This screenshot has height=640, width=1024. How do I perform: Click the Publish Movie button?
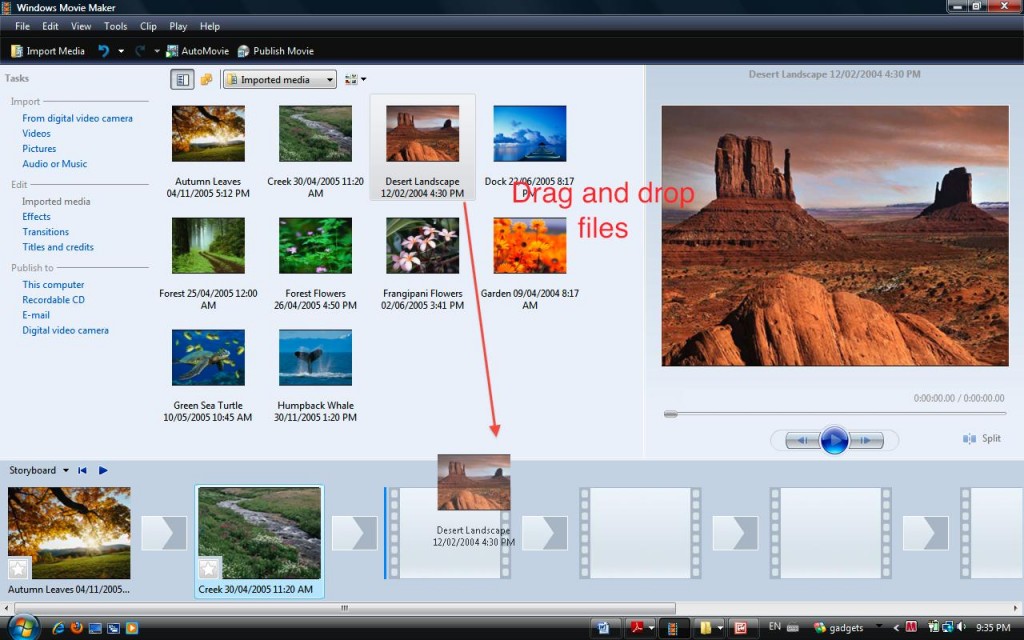pos(276,51)
